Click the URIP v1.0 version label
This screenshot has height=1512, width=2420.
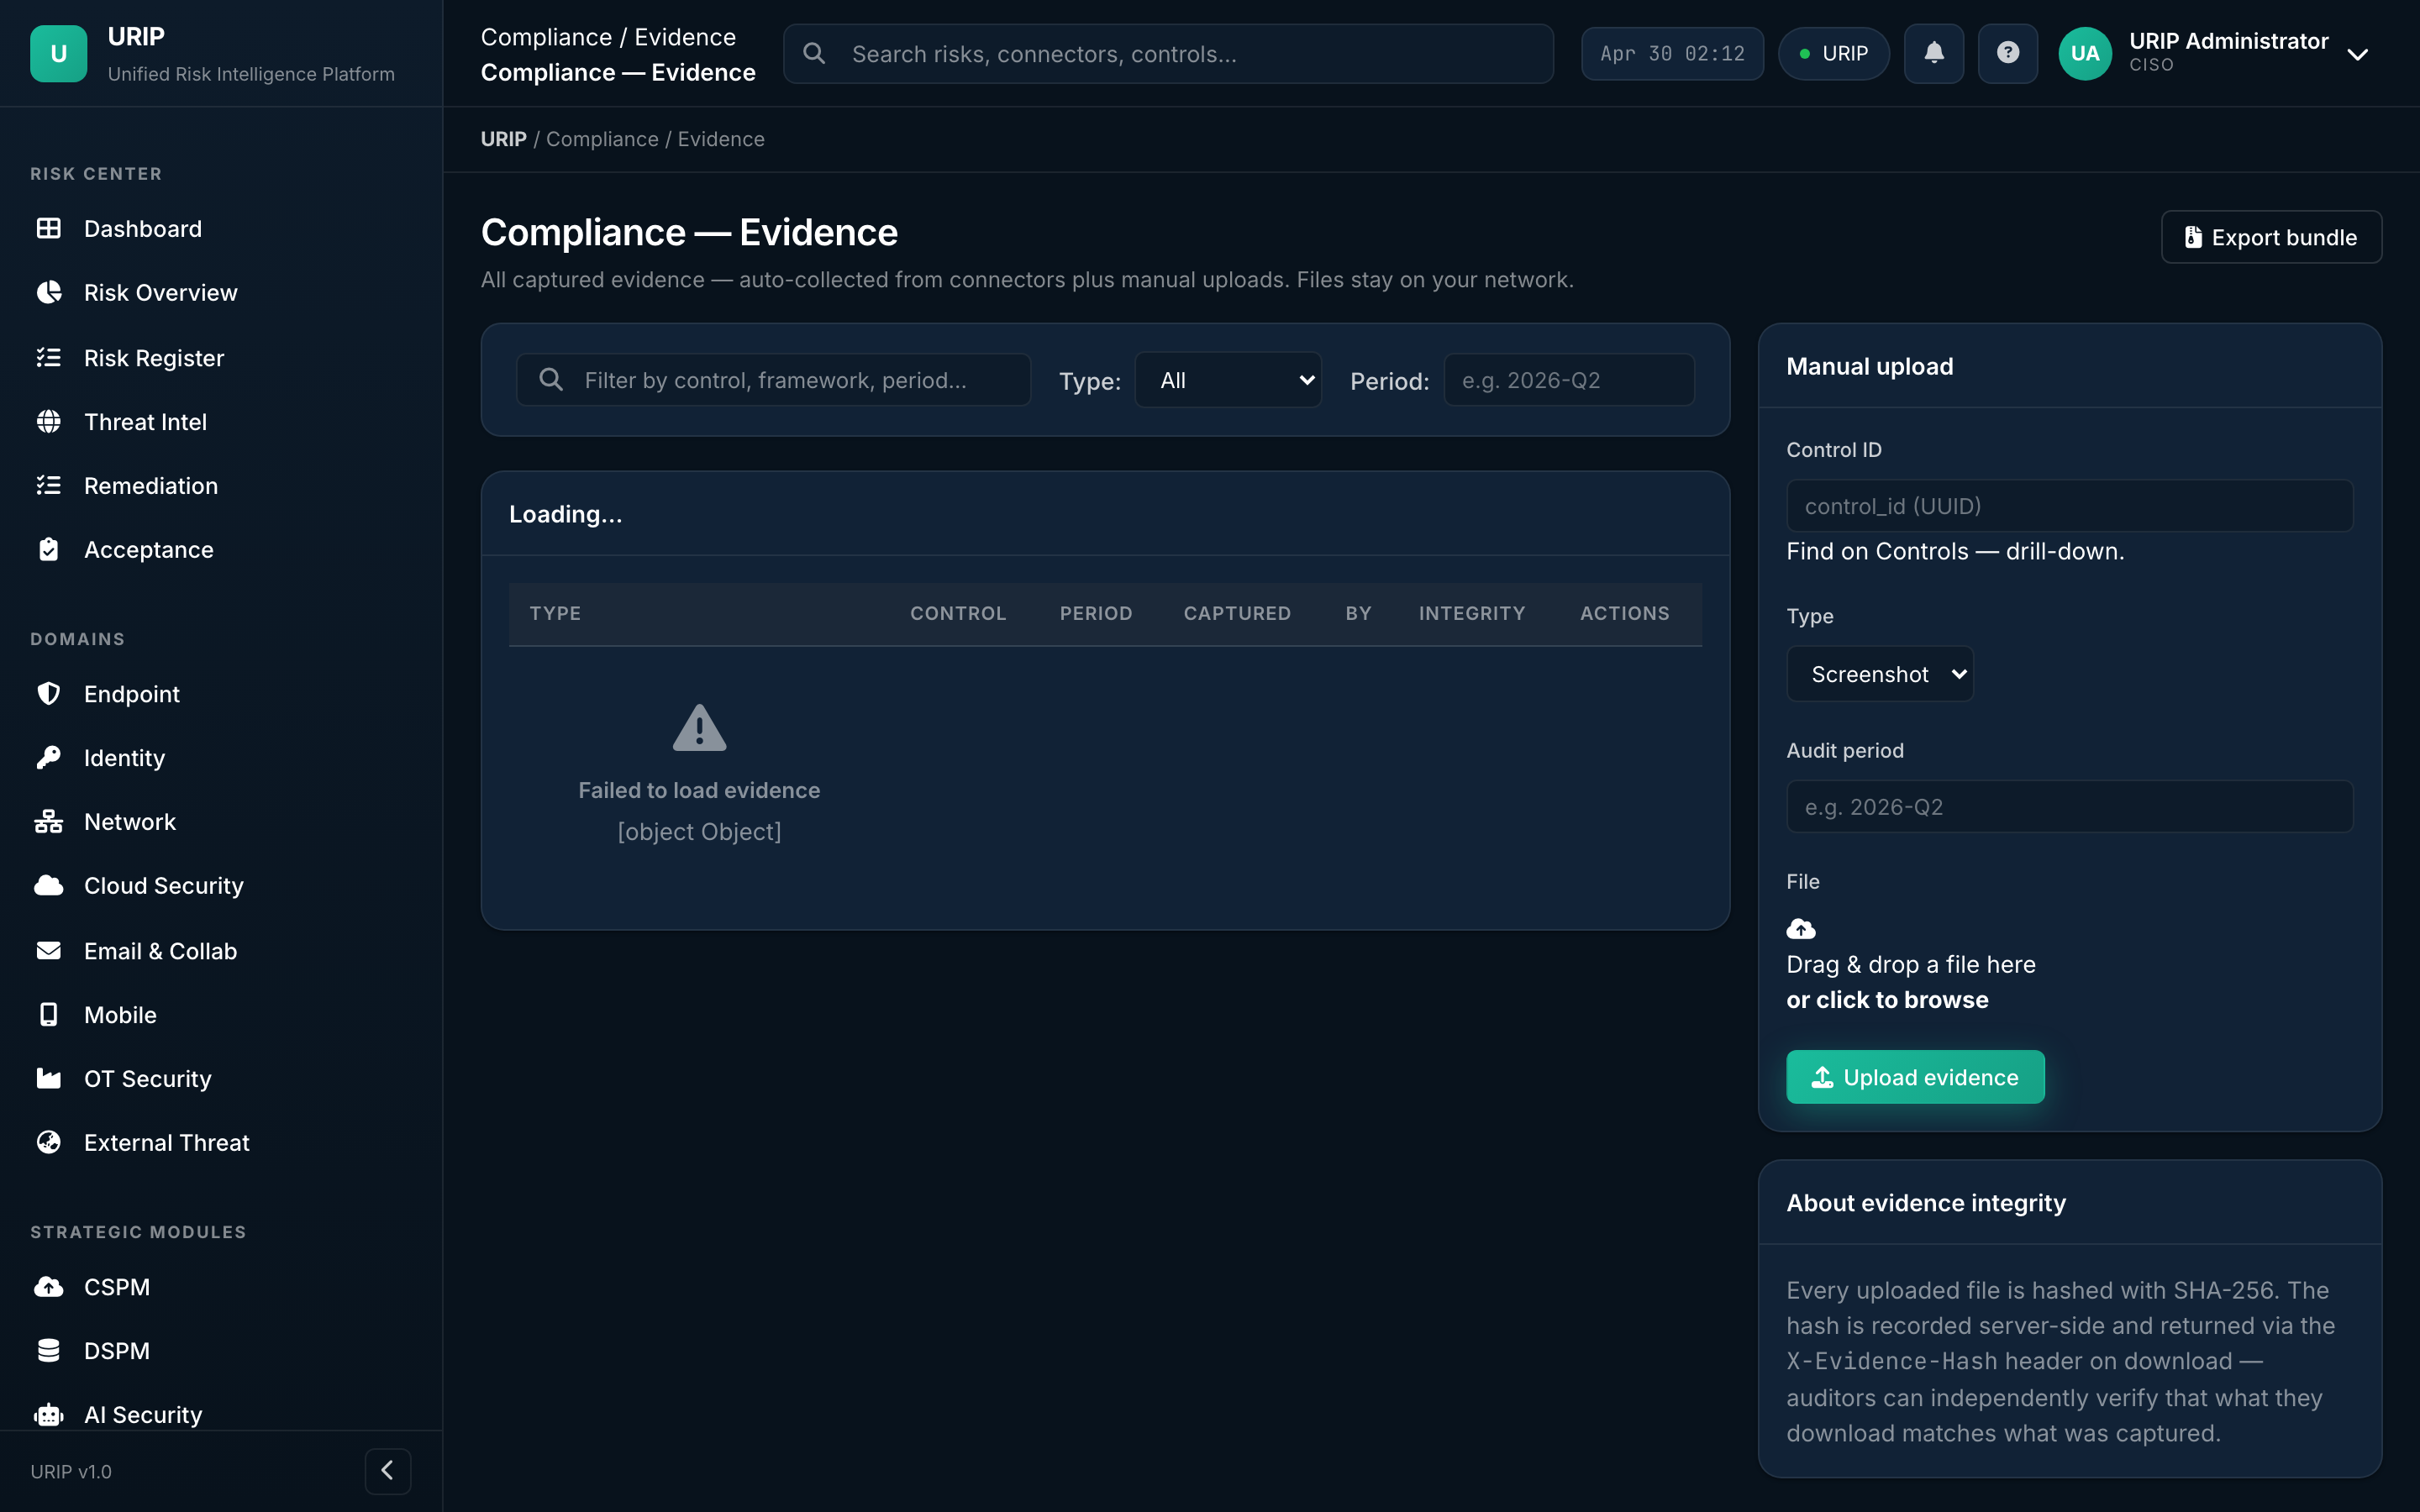[x=71, y=1471]
